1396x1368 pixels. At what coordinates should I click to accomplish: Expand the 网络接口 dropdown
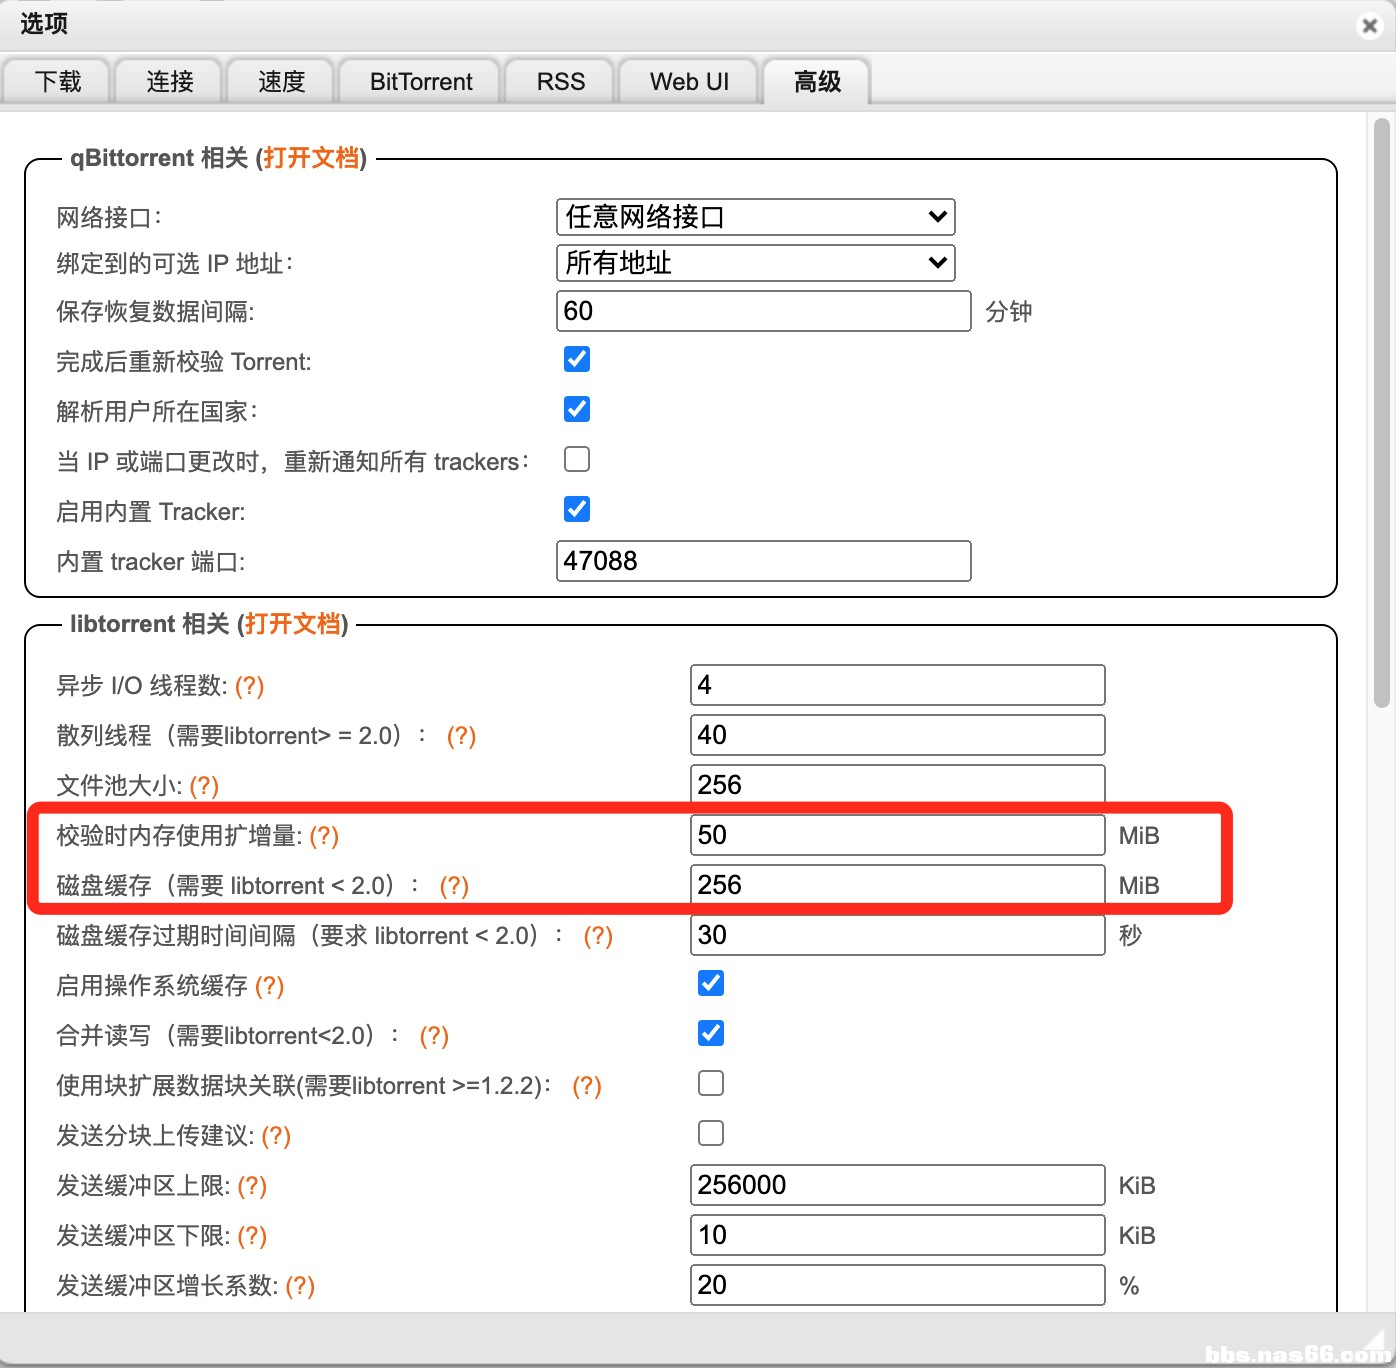[x=756, y=217]
